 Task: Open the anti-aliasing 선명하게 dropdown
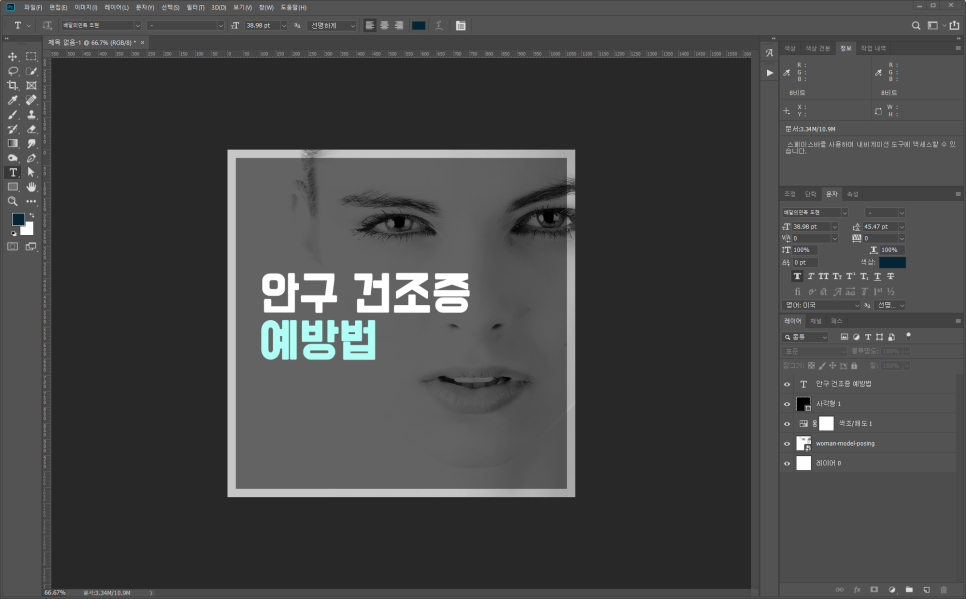pos(351,25)
